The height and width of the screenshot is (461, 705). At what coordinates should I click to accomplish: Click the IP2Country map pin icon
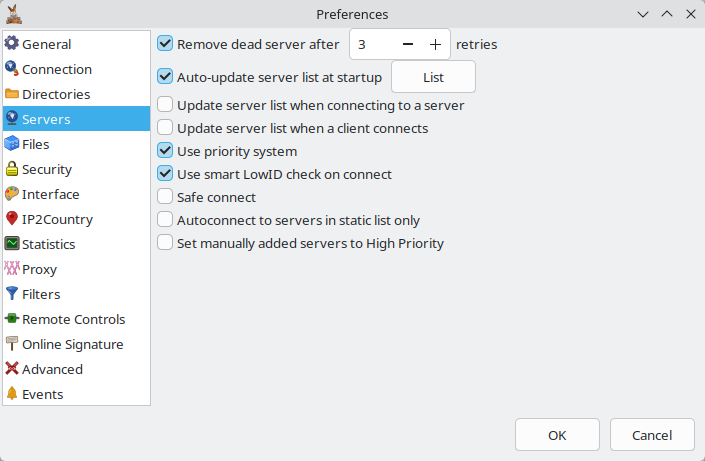tap(12, 219)
